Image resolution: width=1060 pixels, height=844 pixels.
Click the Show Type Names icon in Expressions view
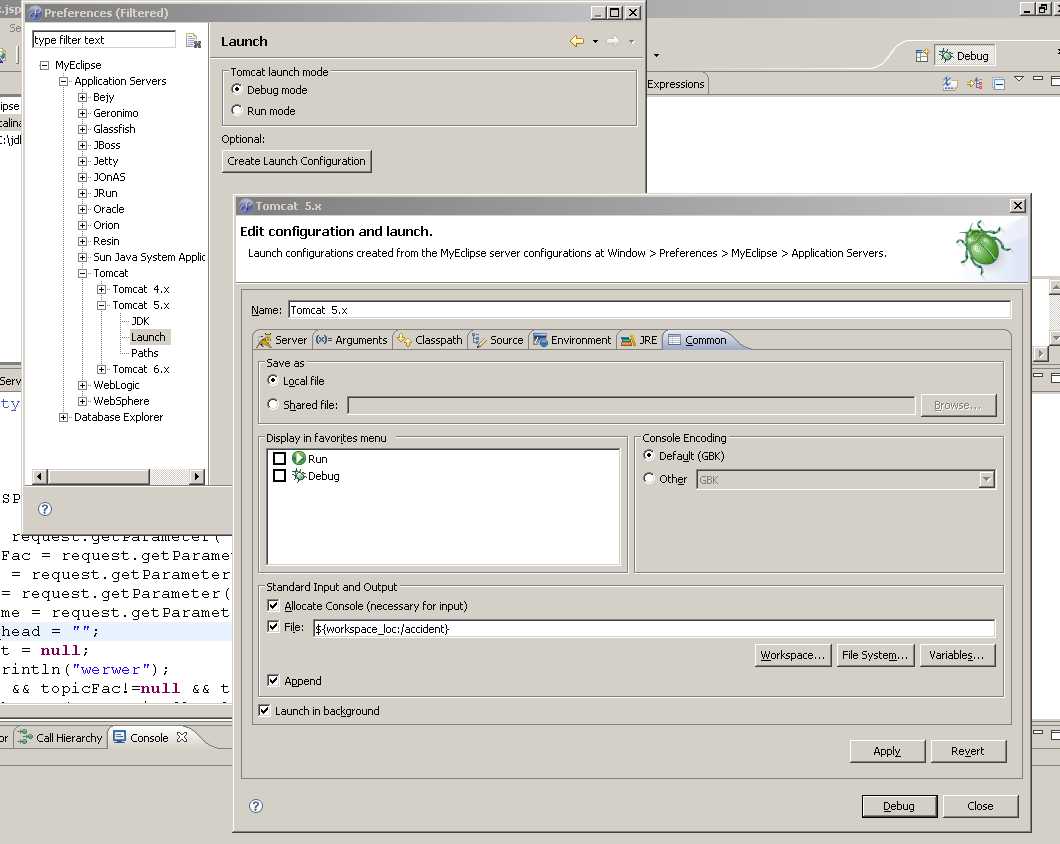[x=950, y=84]
